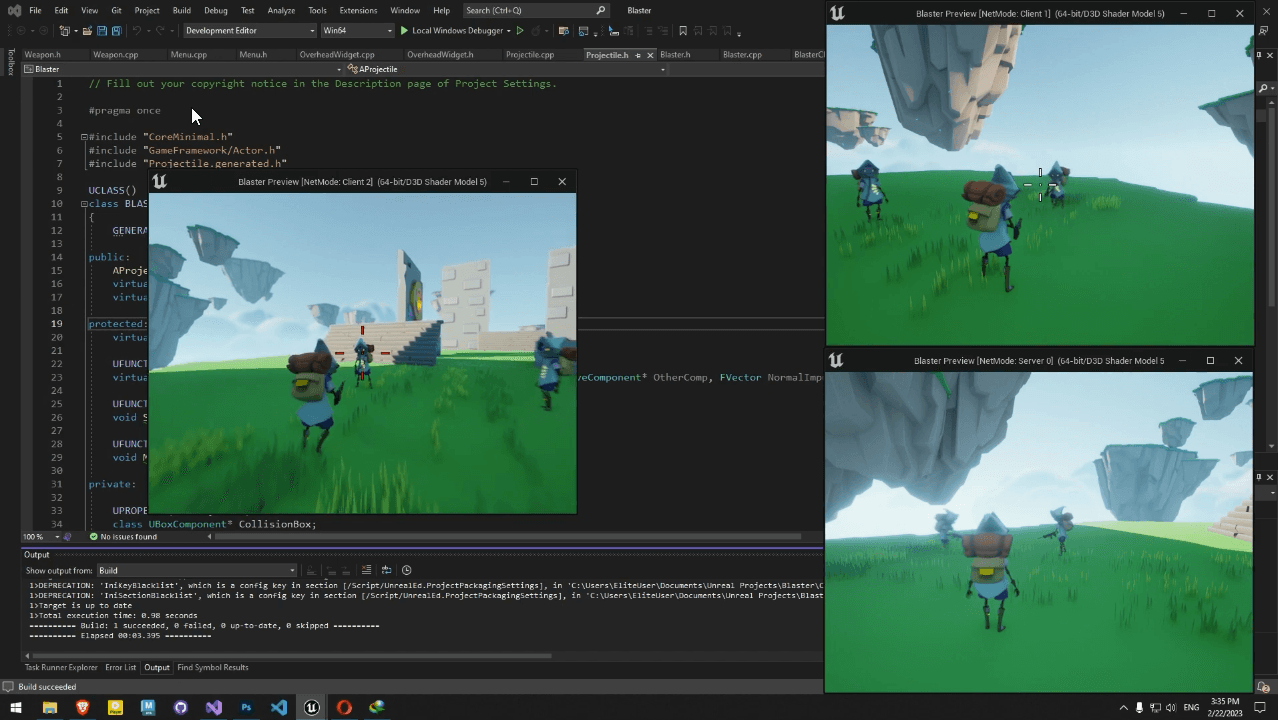Image resolution: width=1278 pixels, height=720 pixels.
Task: Open the Brave browser from the taskbar
Action: coord(82,707)
